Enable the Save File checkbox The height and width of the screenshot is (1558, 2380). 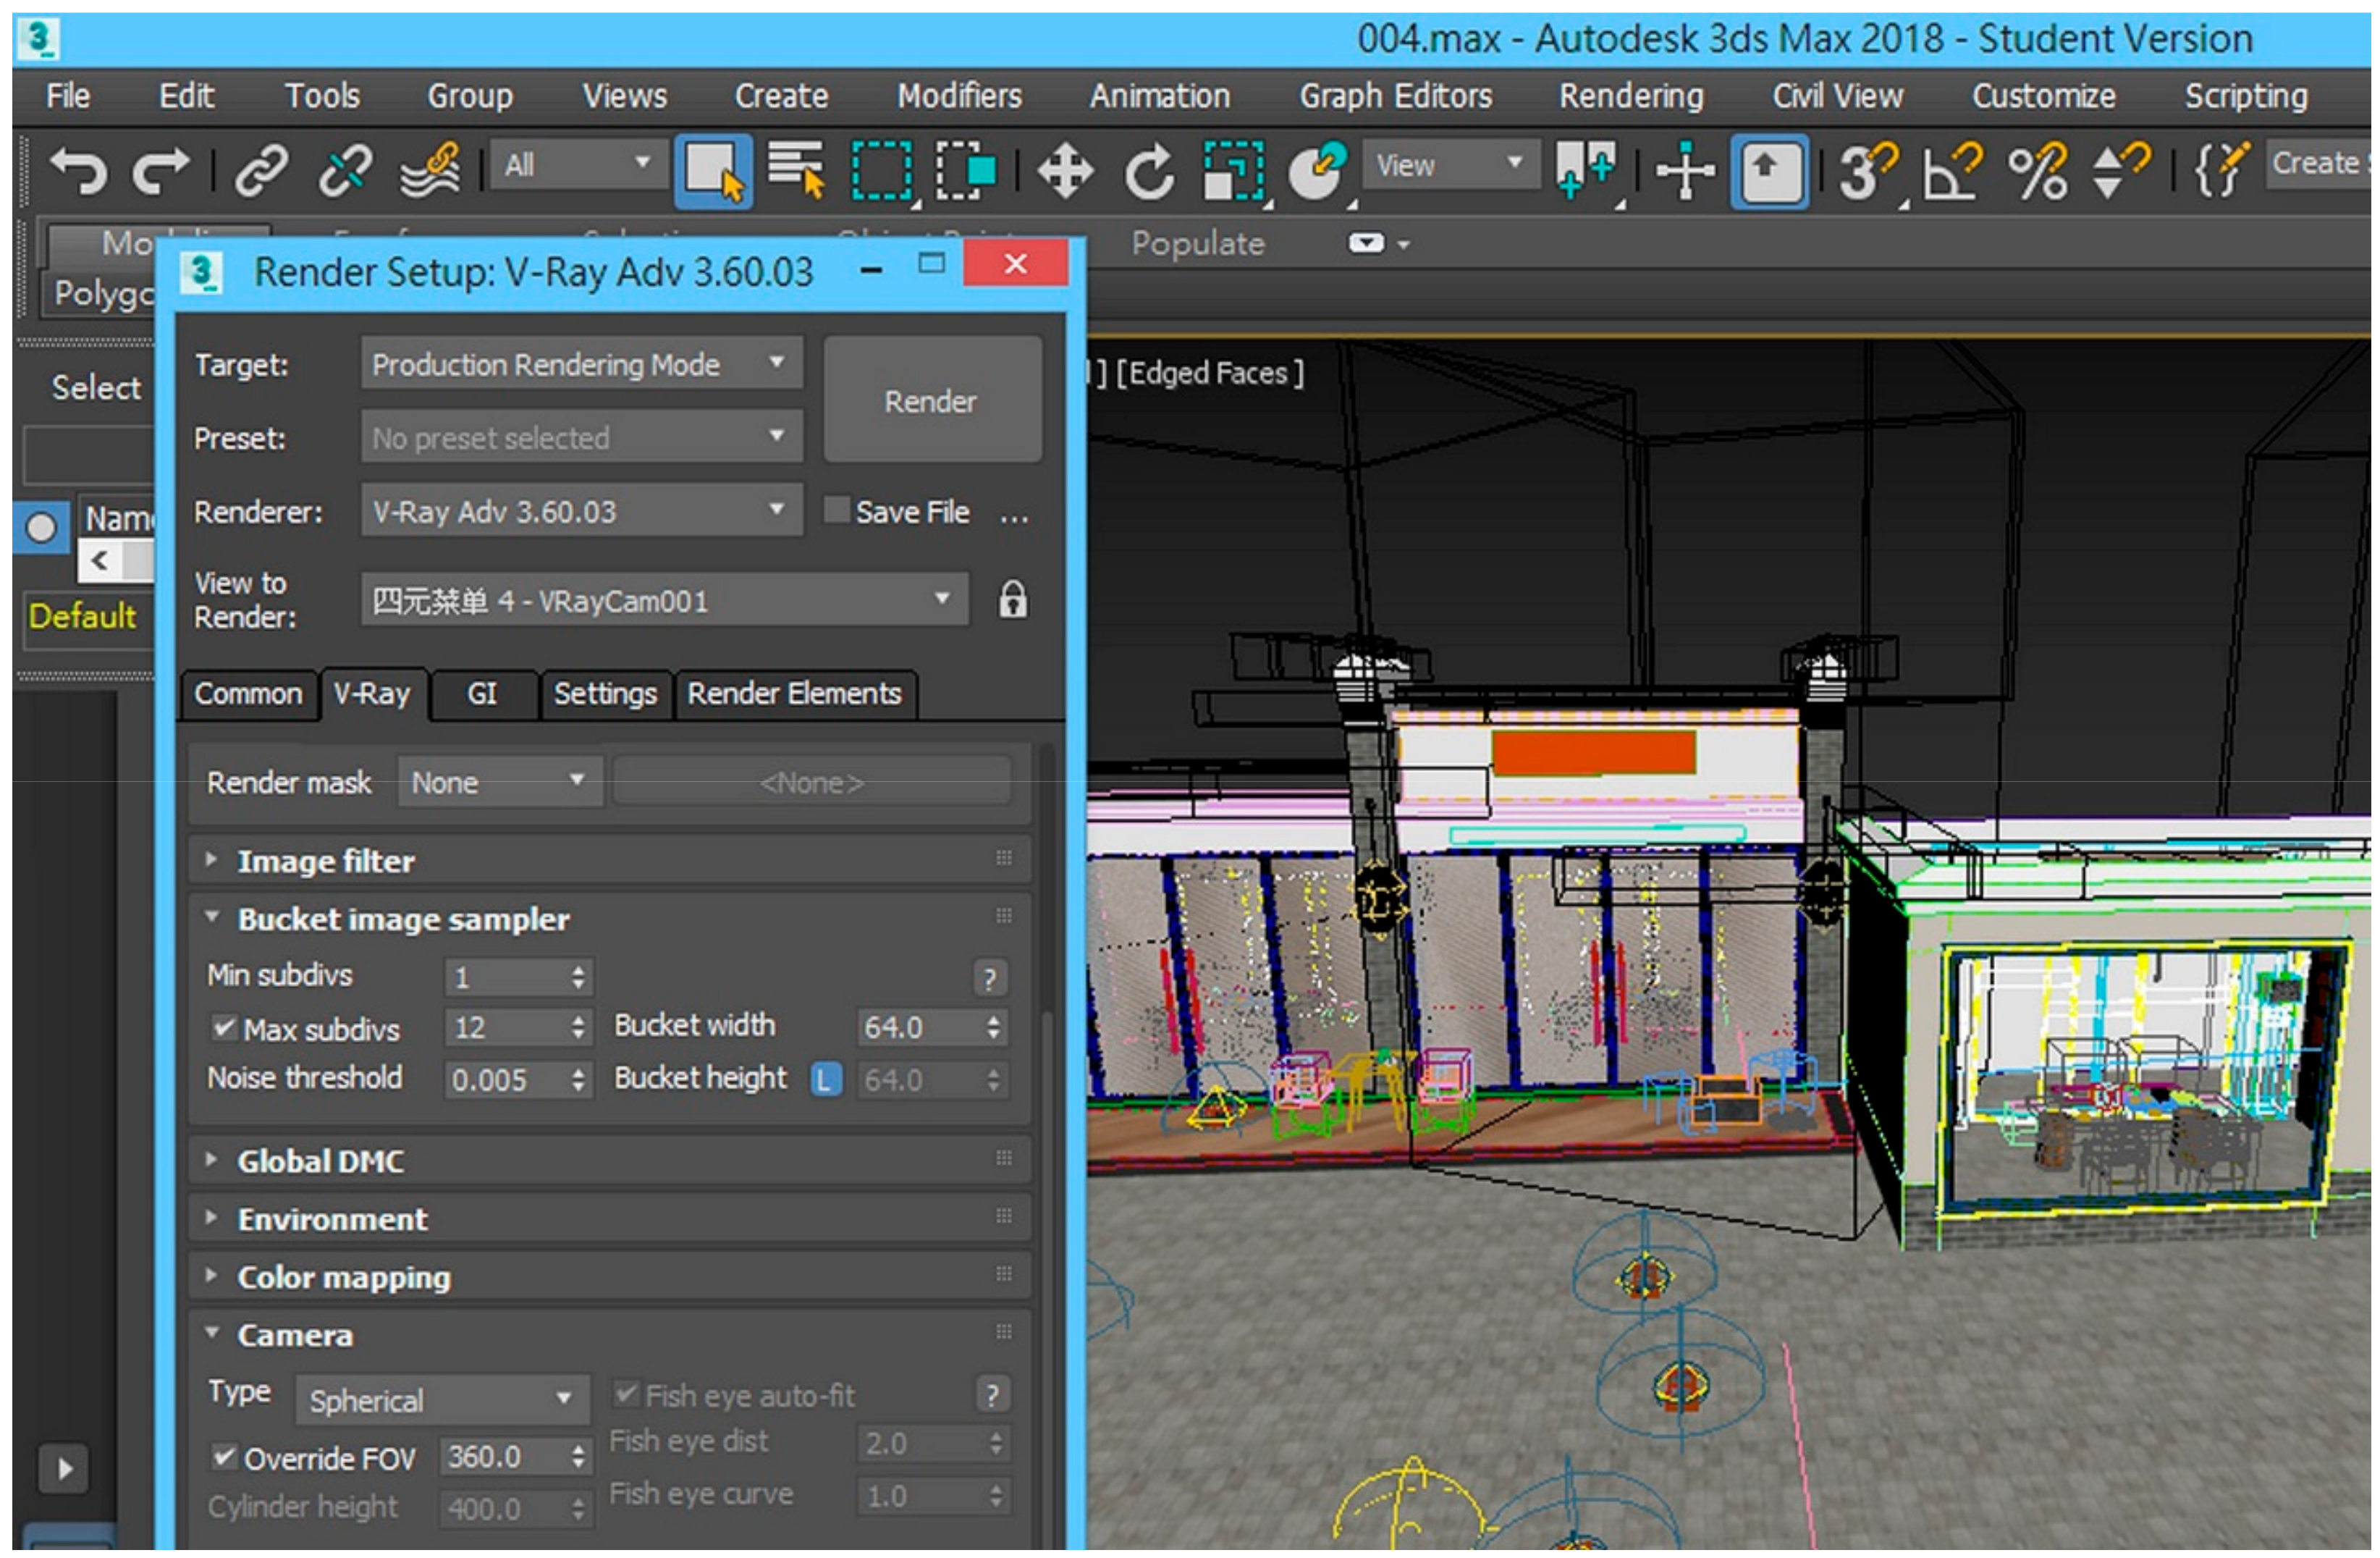point(836,510)
